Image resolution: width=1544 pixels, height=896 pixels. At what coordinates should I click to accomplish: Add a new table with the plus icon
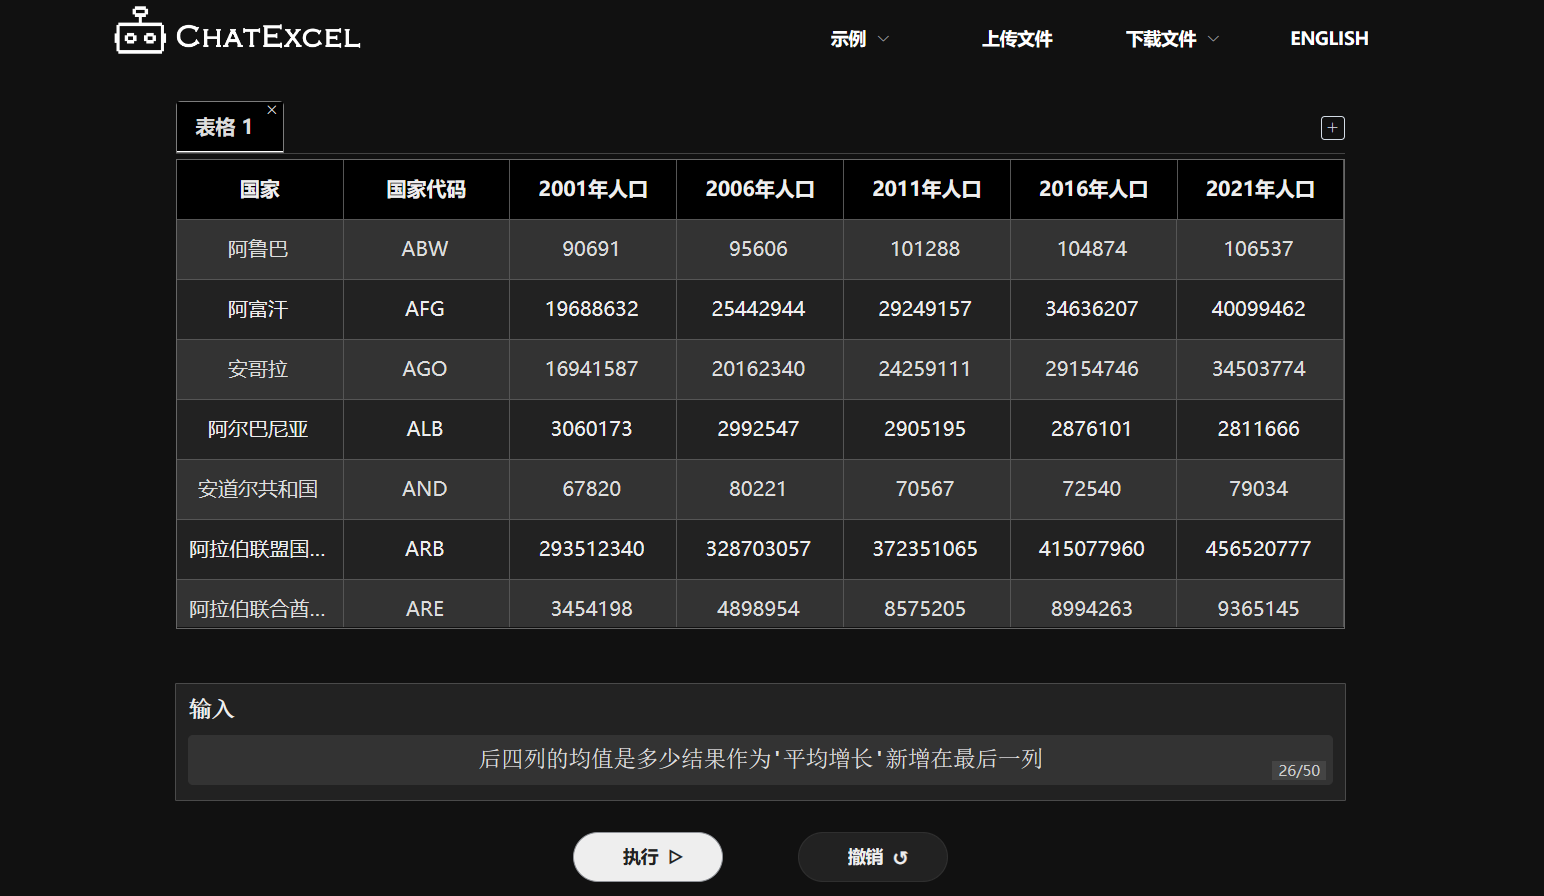tap(1333, 128)
